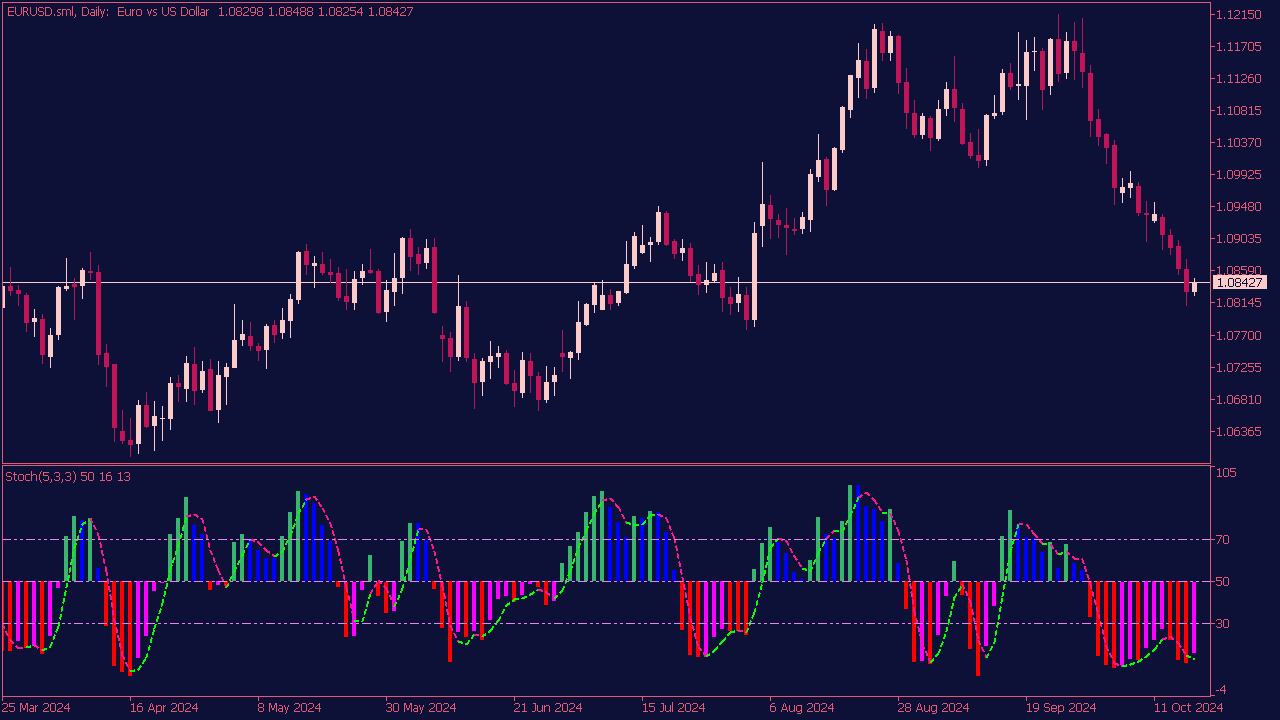Click the 21 Jun 2024 date label
1280x720 pixels.
click(x=547, y=707)
